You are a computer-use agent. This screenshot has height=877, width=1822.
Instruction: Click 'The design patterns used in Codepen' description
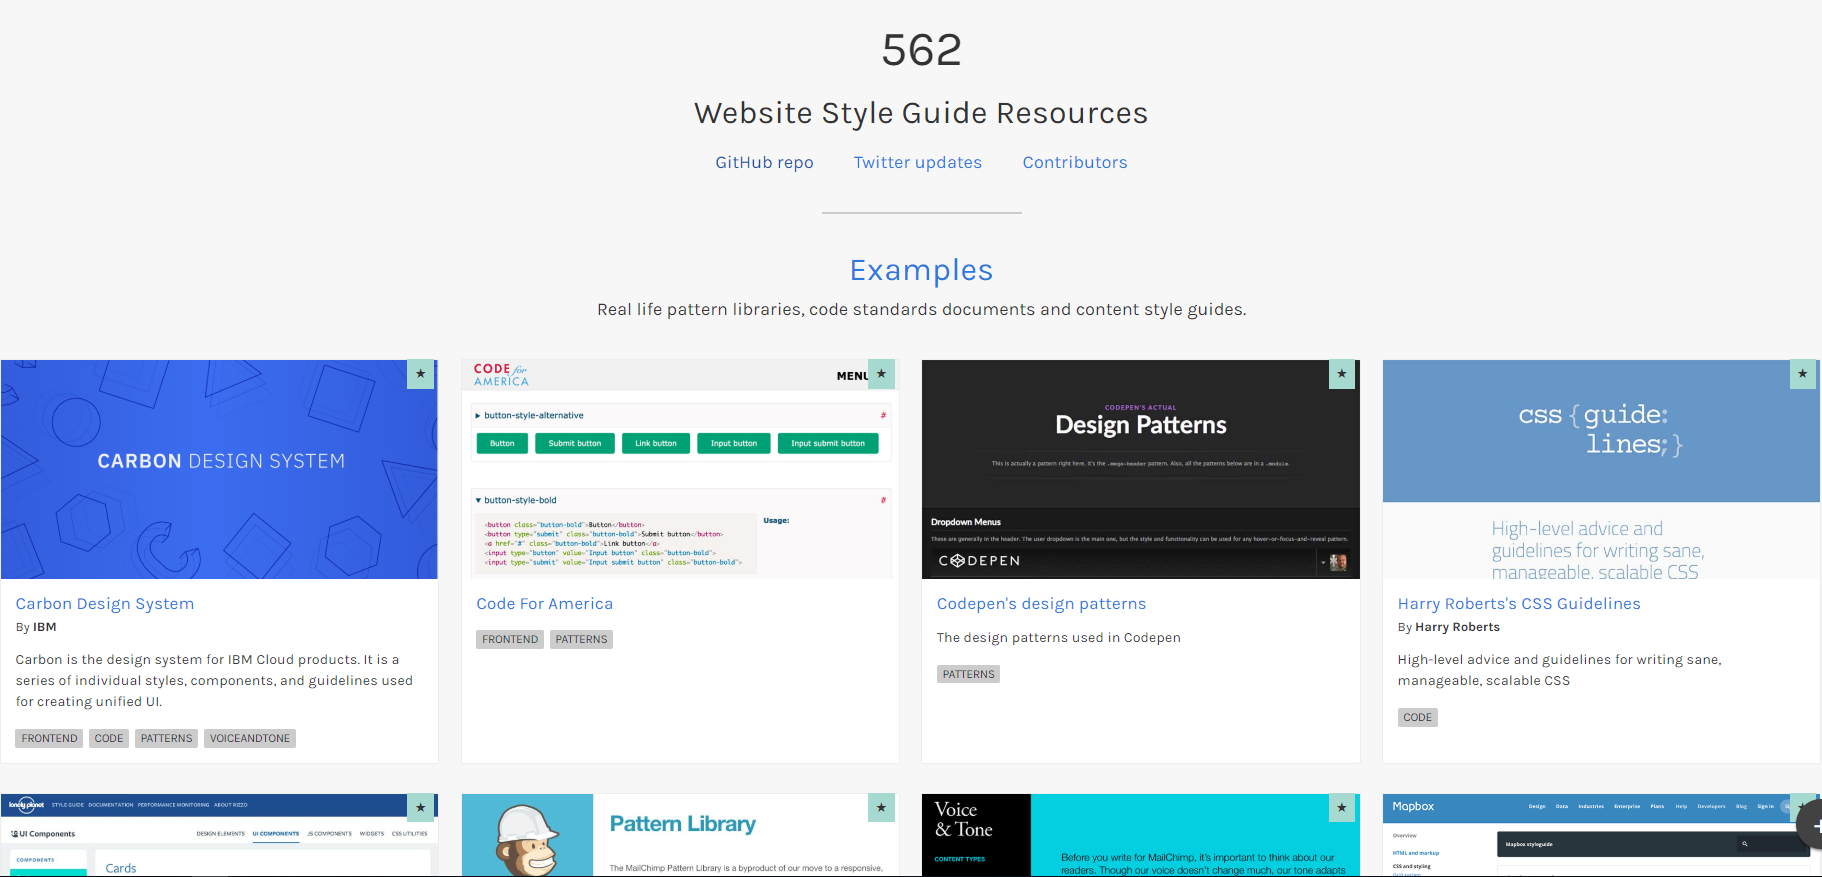pos(1058,638)
